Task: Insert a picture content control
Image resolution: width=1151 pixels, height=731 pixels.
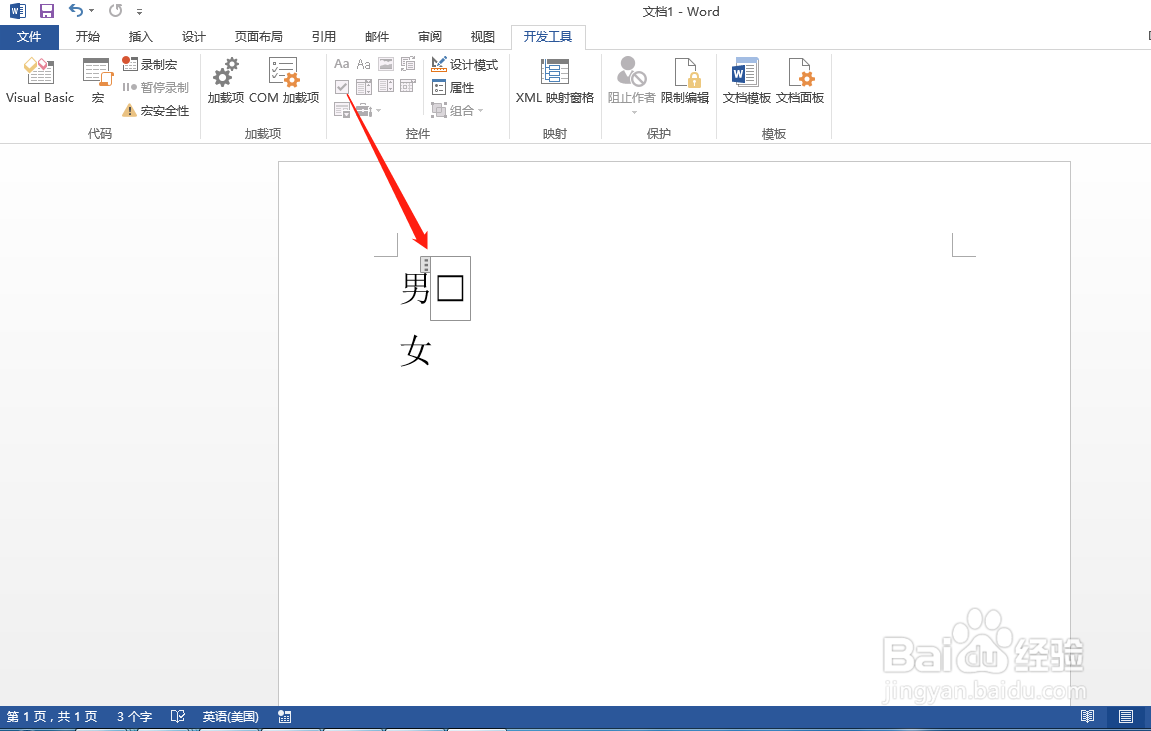Action: coord(386,64)
